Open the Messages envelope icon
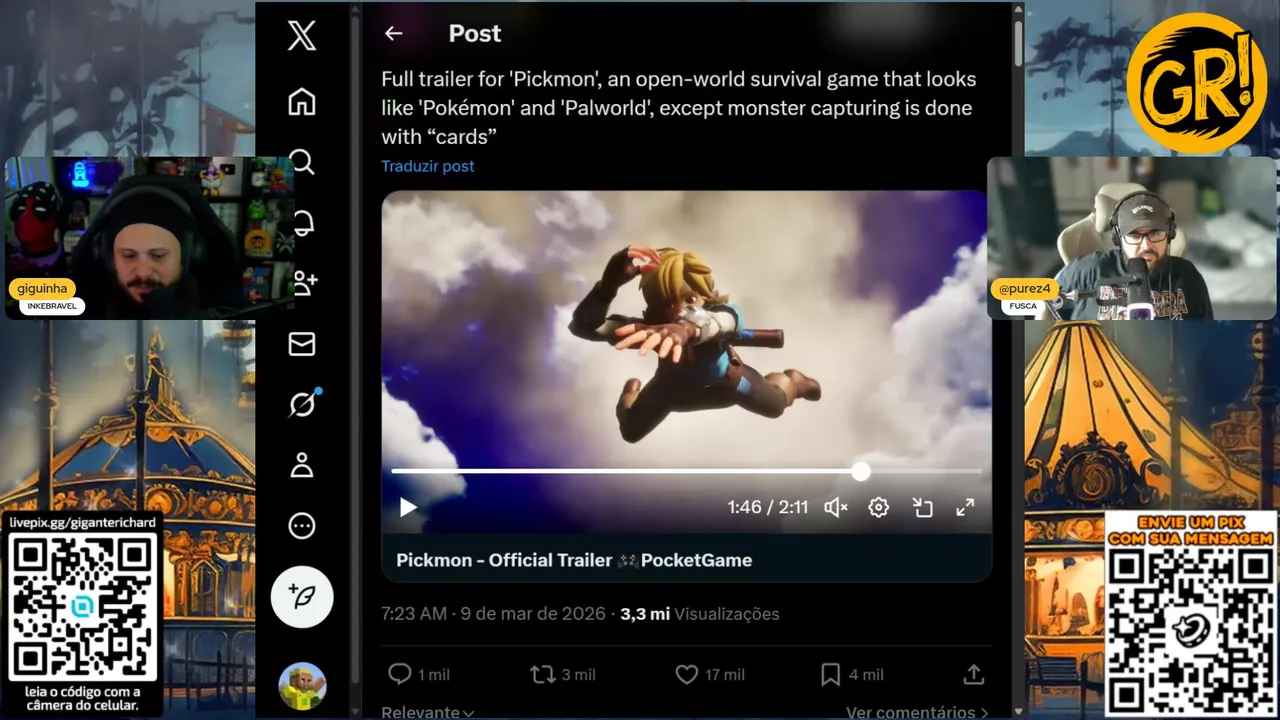 (x=301, y=344)
